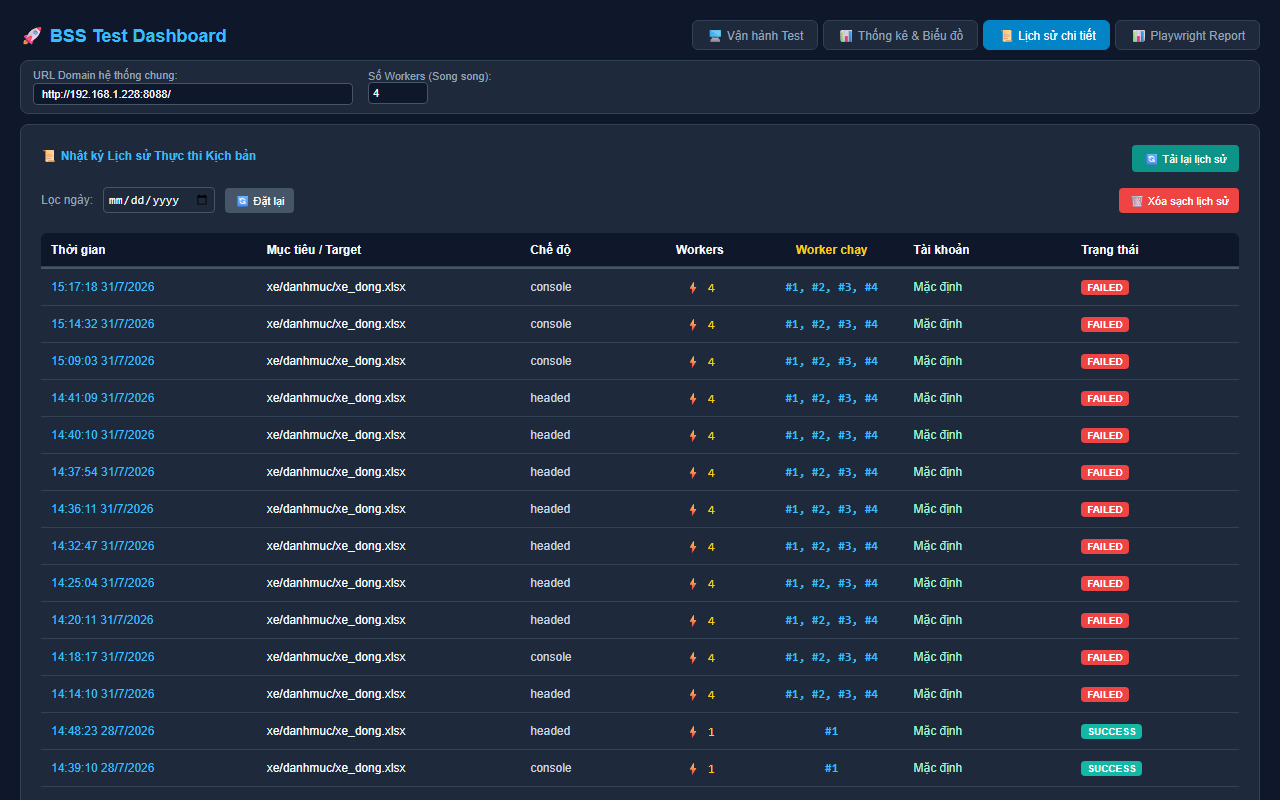Click the lightning icon in the 14:48:23 row
The image size is (1280, 800).
692,732
